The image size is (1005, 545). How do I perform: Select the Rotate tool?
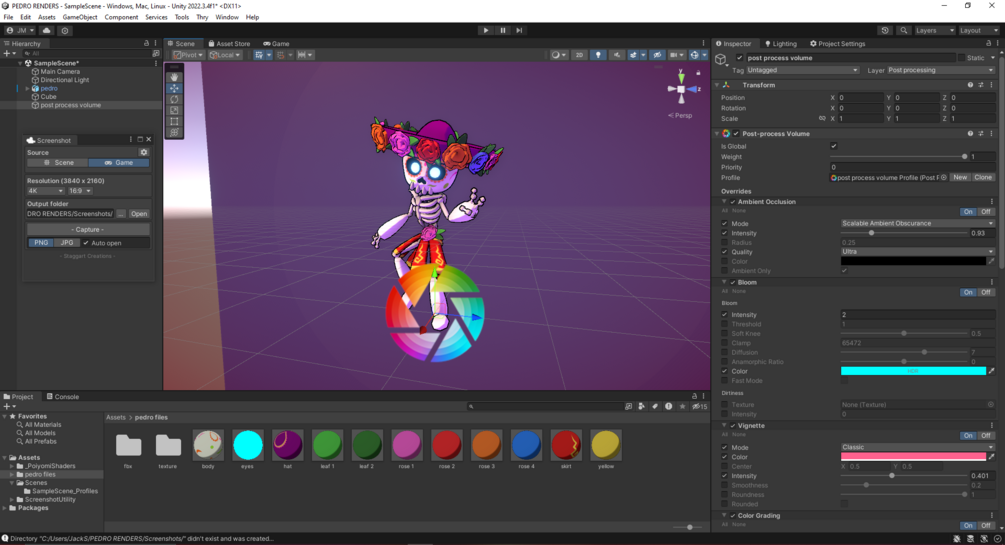click(x=174, y=99)
